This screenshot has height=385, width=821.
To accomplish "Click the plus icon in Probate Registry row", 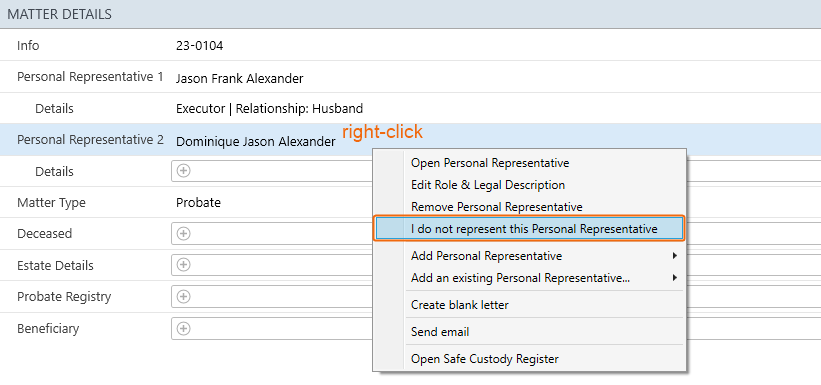I will click(x=183, y=296).
